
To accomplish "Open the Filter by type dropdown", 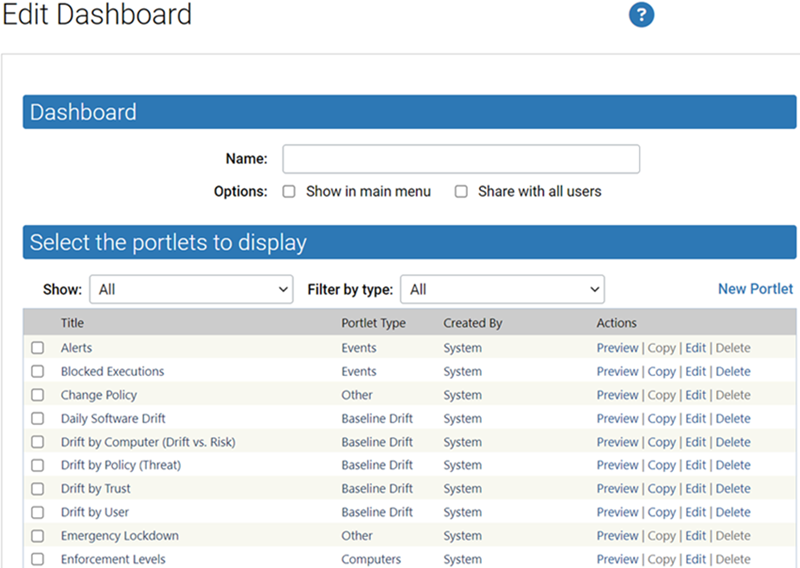I will [x=503, y=289].
